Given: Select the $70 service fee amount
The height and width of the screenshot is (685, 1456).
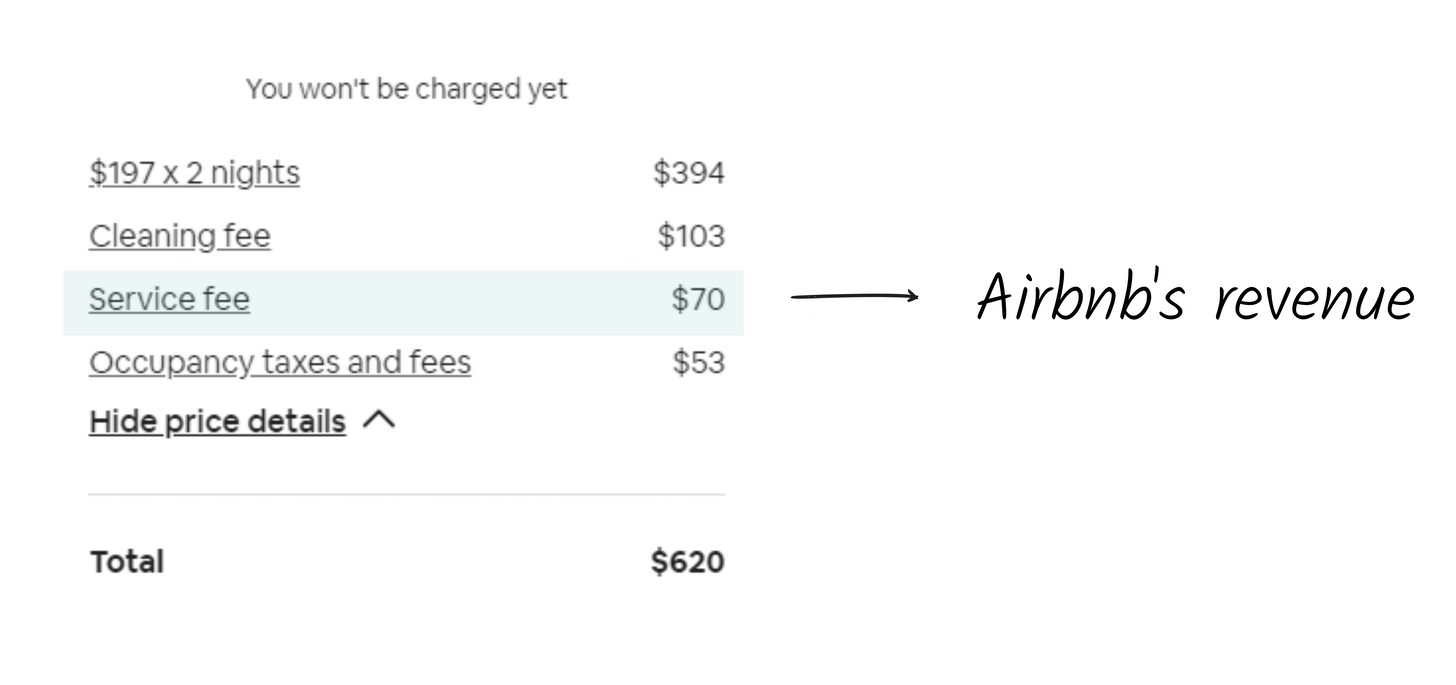Looking at the screenshot, I should (x=698, y=299).
